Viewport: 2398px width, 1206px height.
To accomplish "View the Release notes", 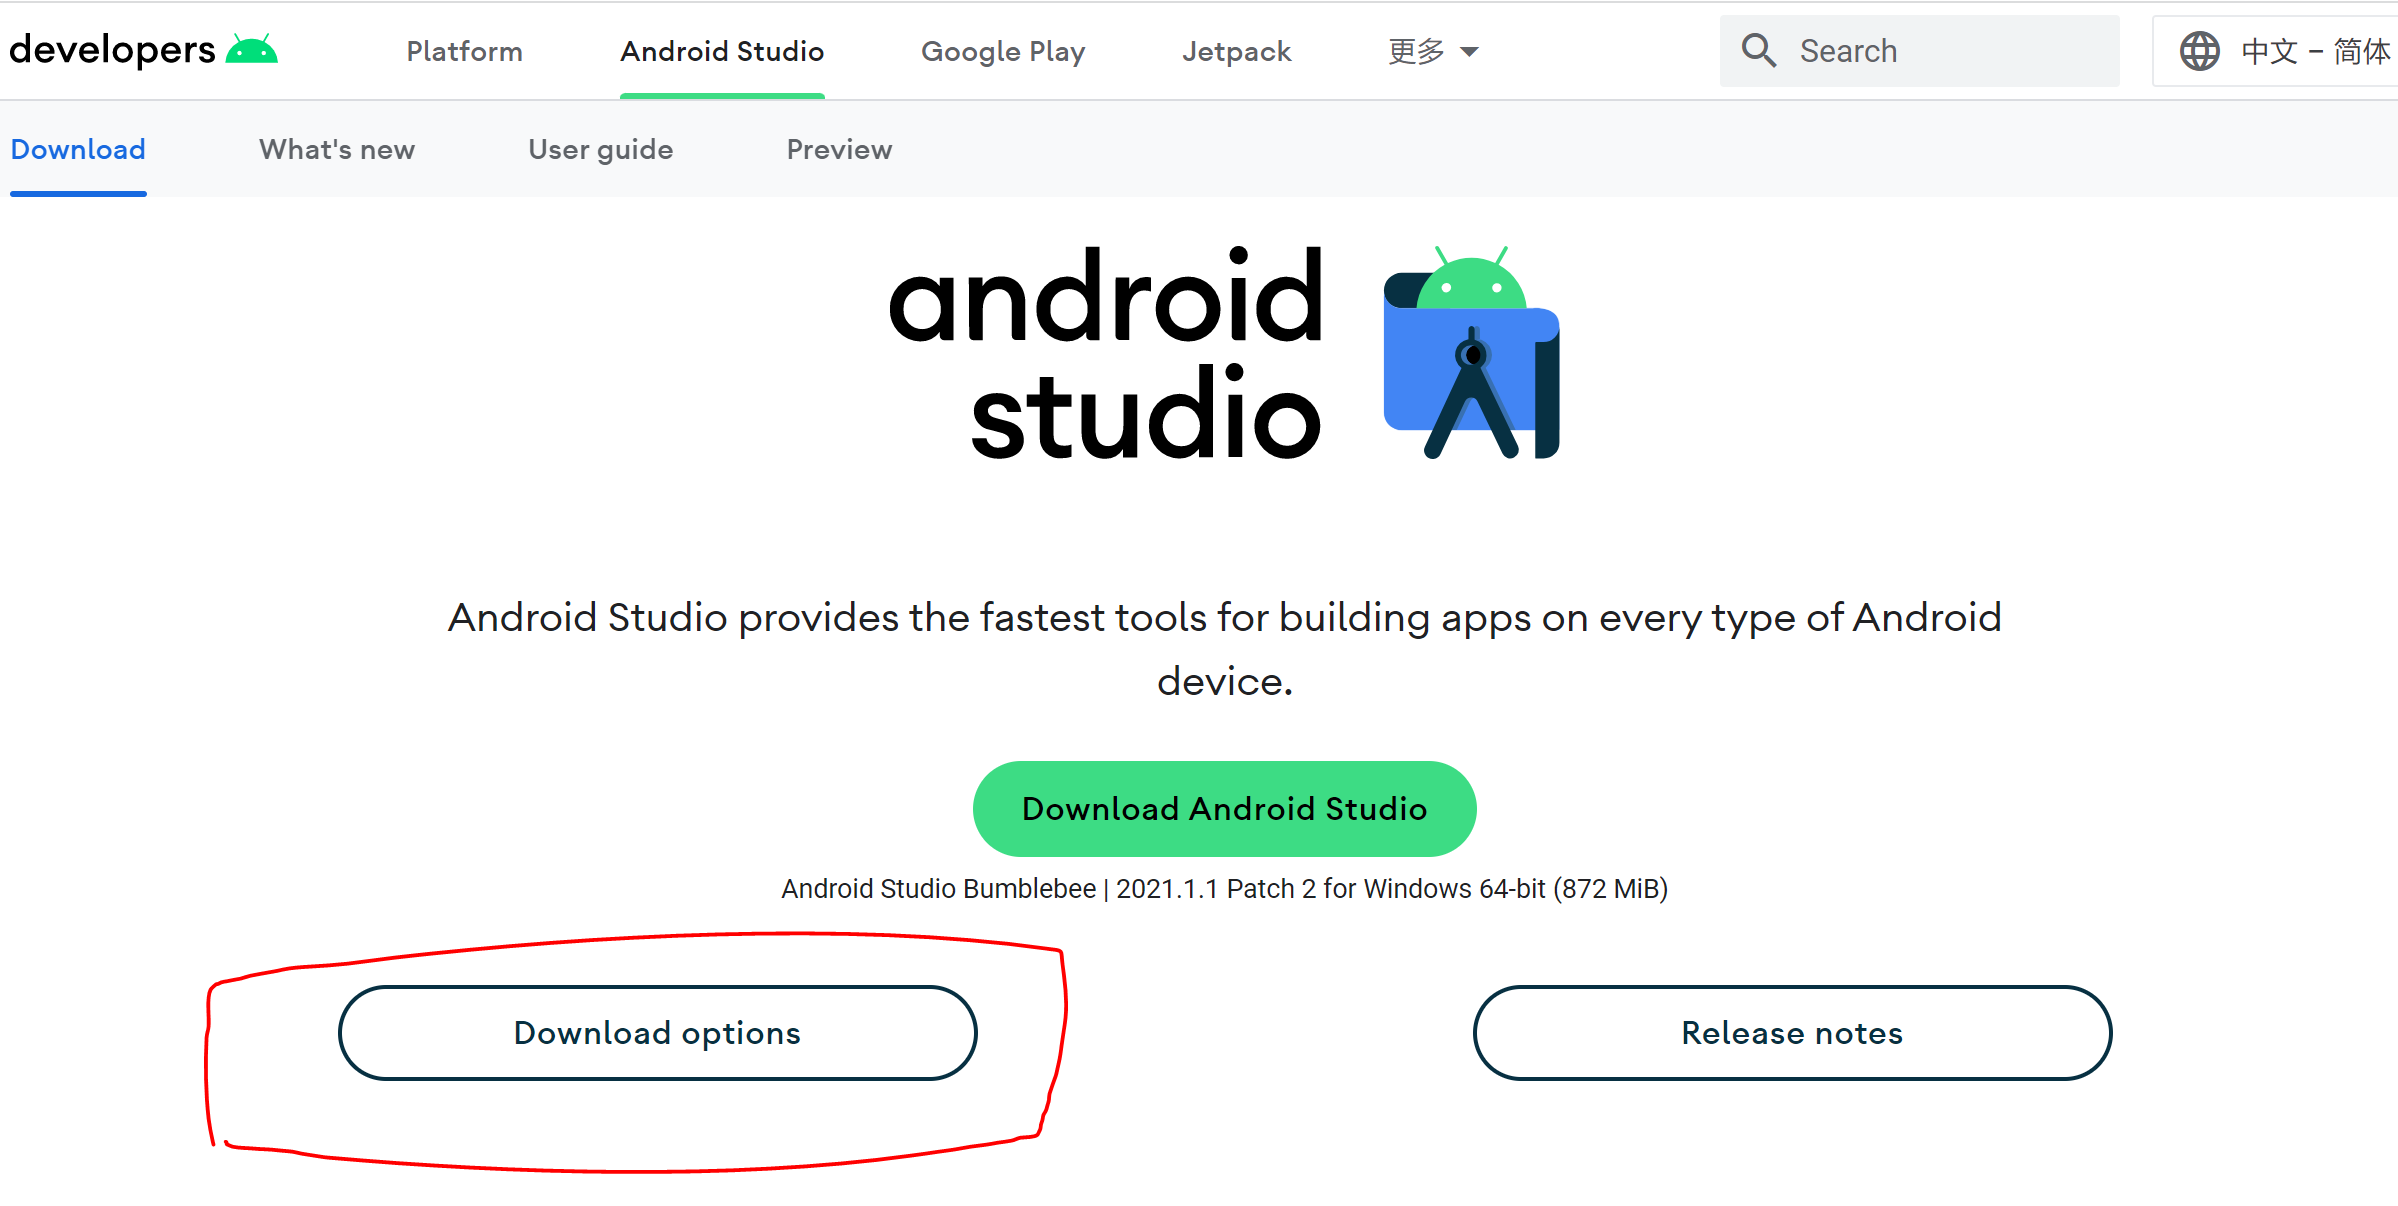I will tap(1790, 1032).
